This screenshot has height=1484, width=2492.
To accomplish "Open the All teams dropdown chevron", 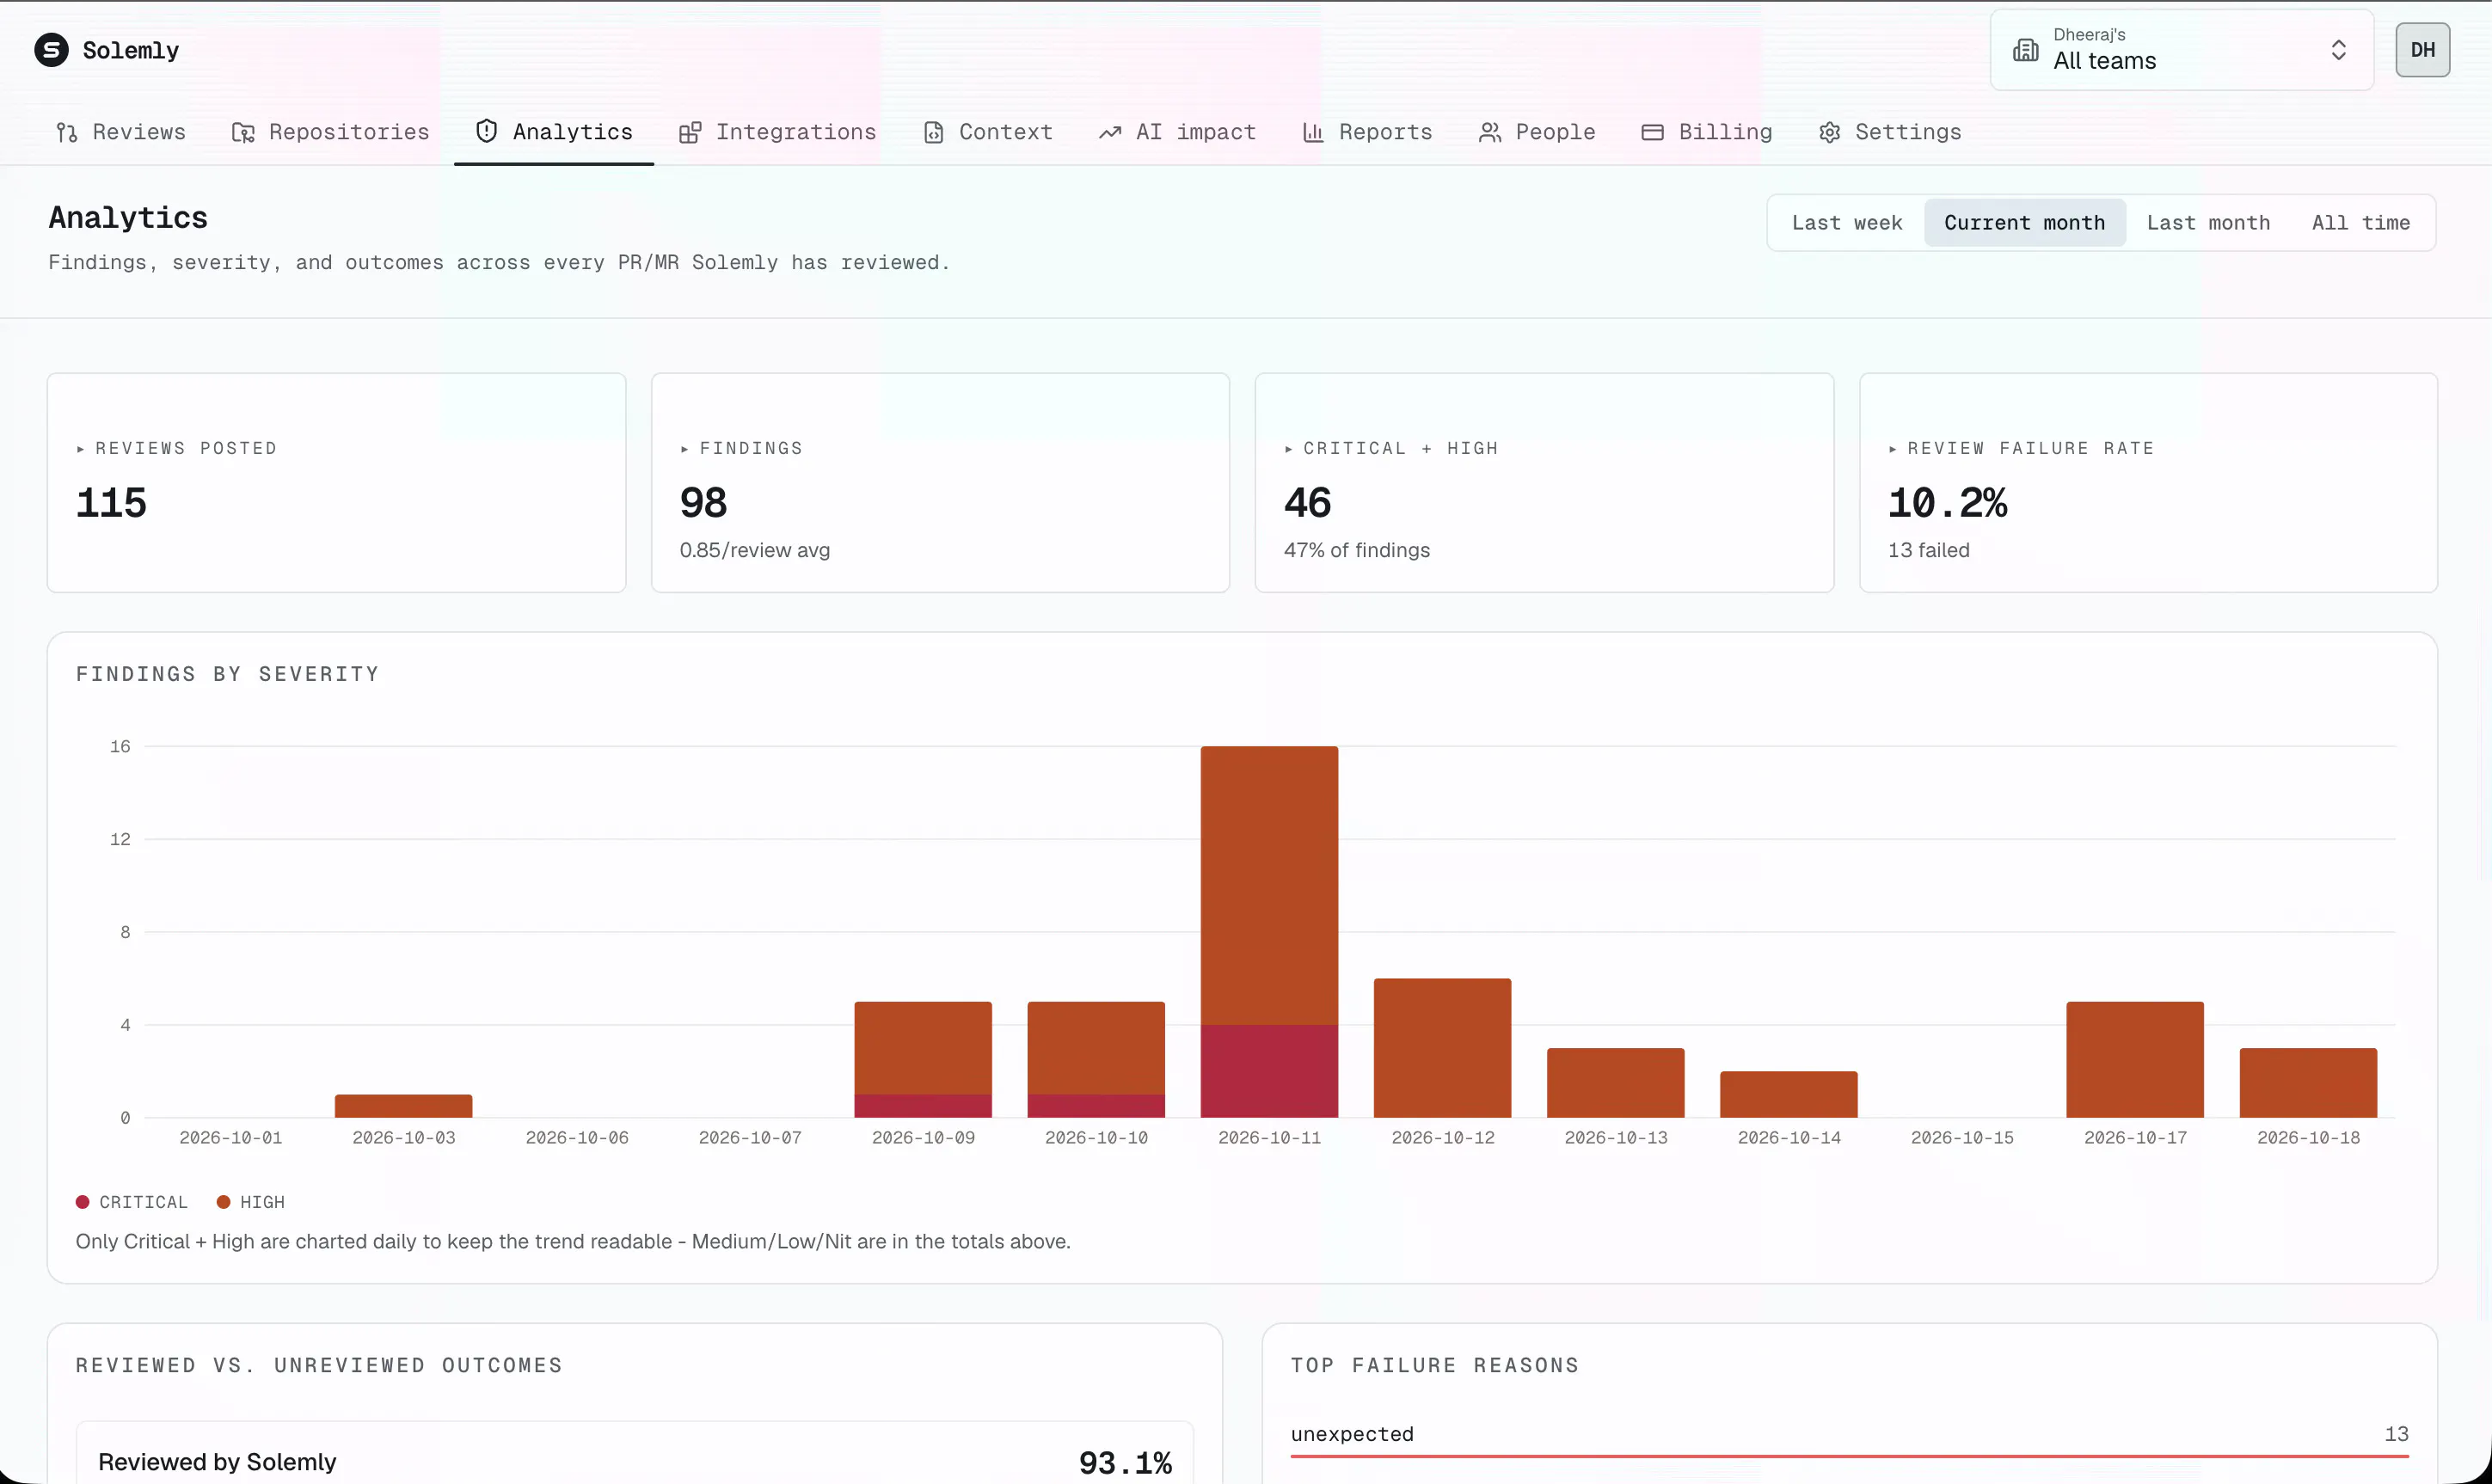I will point(2339,50).
